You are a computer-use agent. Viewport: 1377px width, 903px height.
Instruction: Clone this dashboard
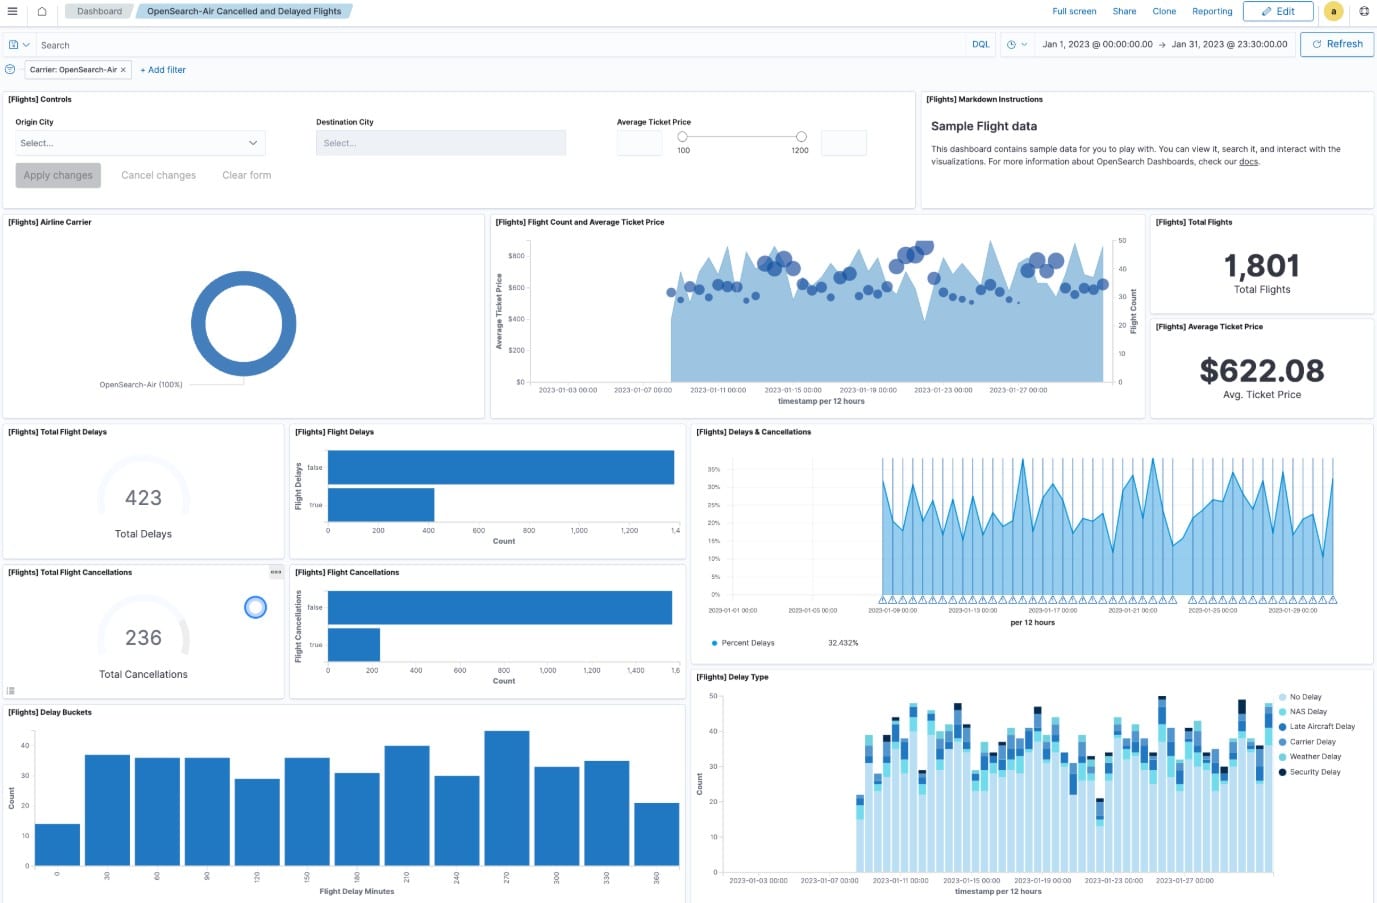click(x=1164, y=11)
